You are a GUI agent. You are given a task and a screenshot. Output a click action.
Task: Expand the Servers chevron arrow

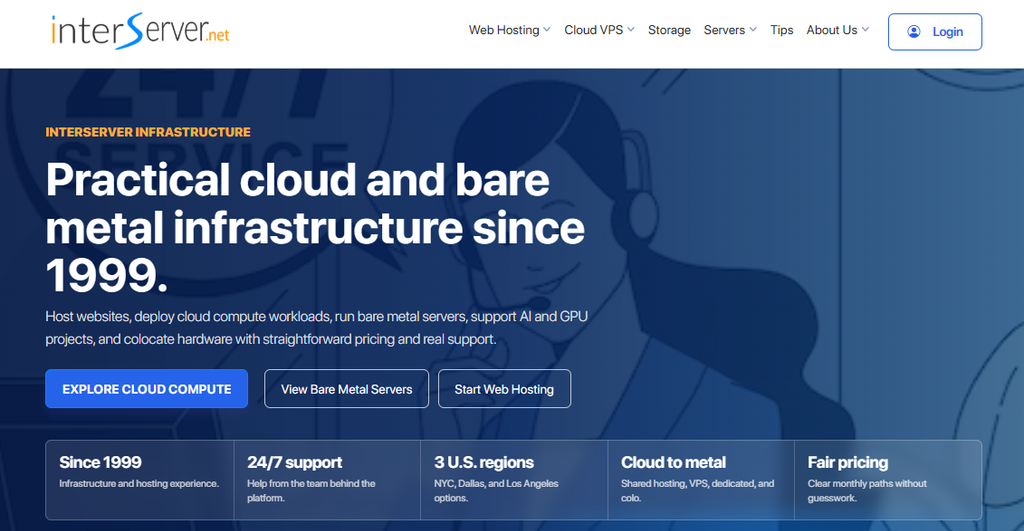(753, 29)
